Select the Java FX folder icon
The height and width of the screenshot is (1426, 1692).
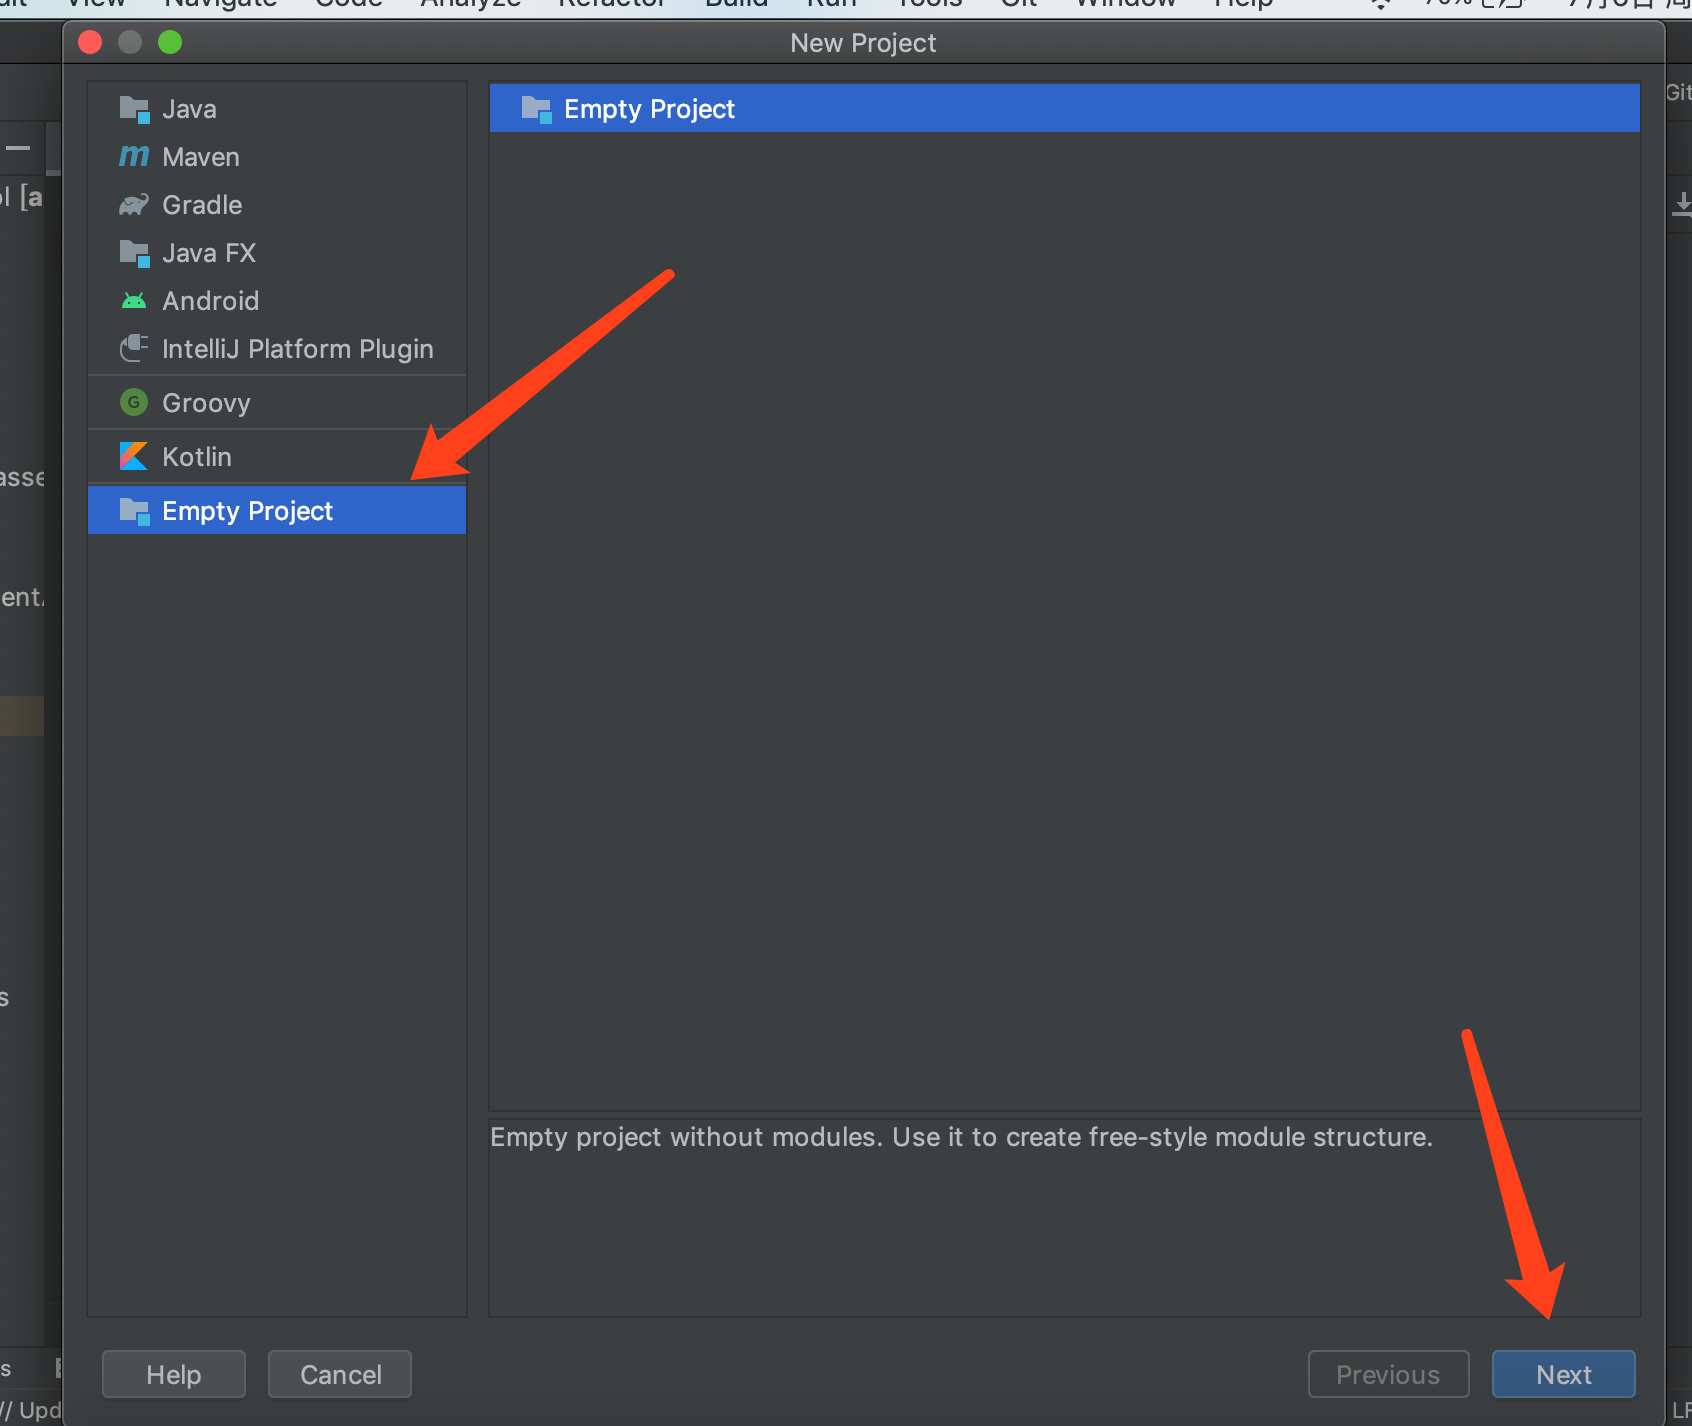click(134, 253)
